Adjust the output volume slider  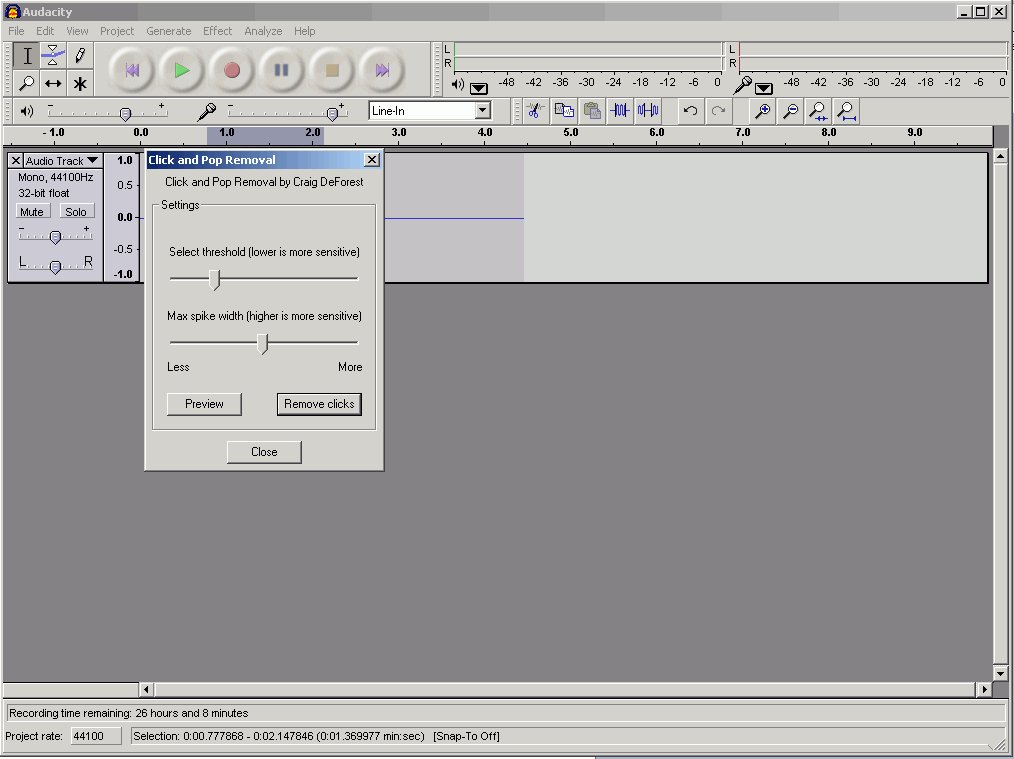[125, 114]
